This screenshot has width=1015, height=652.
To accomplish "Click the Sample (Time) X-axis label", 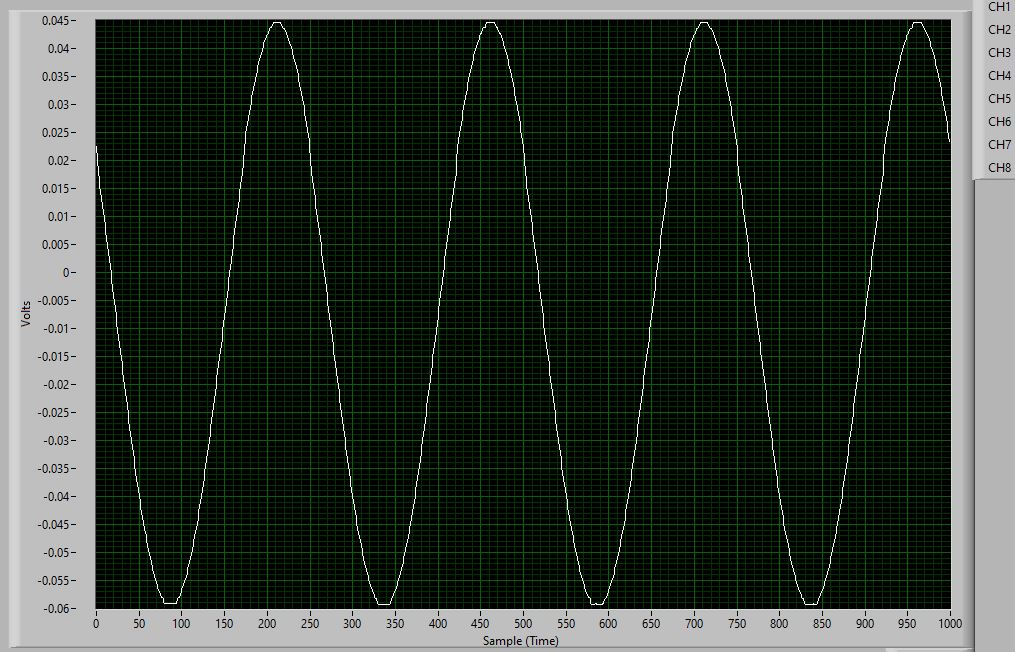I will pos(520,641).
